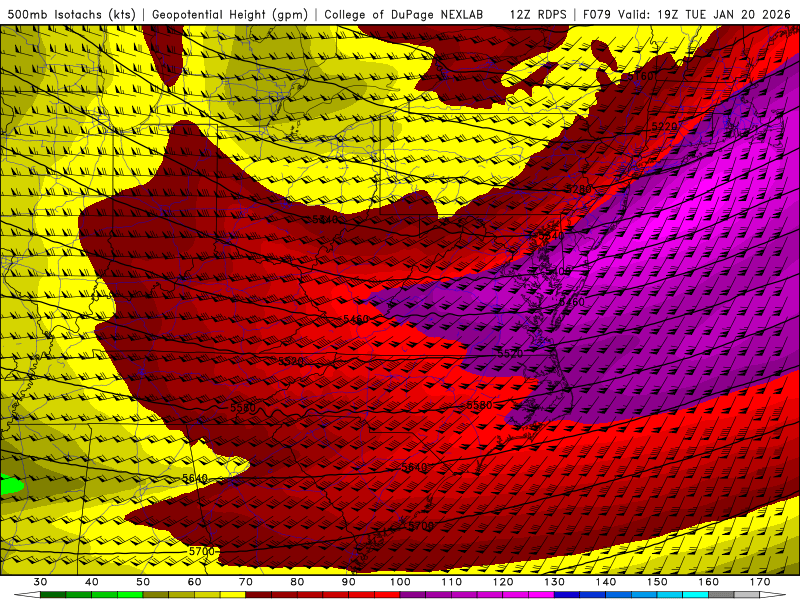
Task: Click the darkest red legend swatch at 70
Action: (259, 596)
